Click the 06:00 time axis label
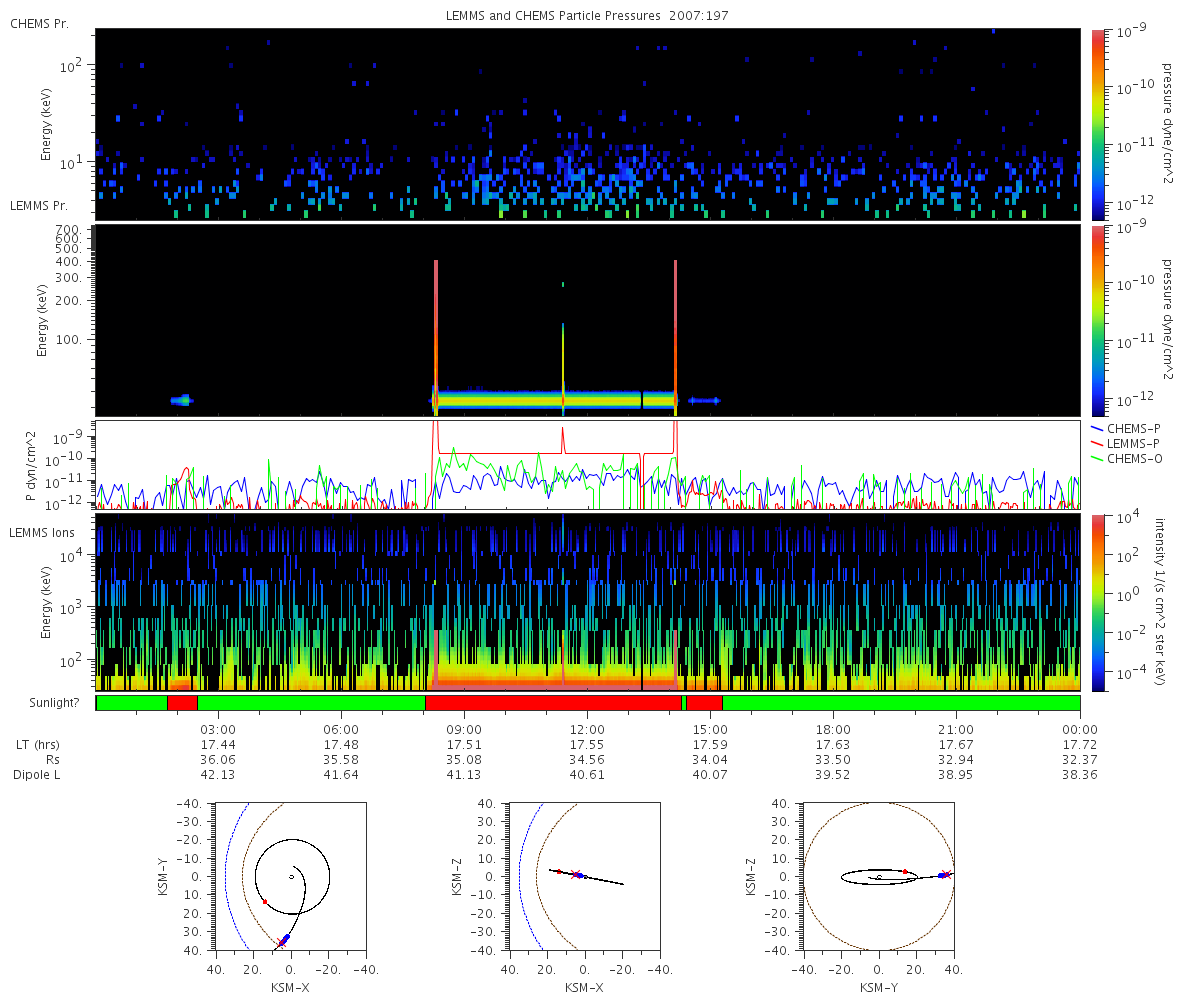The height and width of the screenshot is (1000, 1200). click(342, 729)
